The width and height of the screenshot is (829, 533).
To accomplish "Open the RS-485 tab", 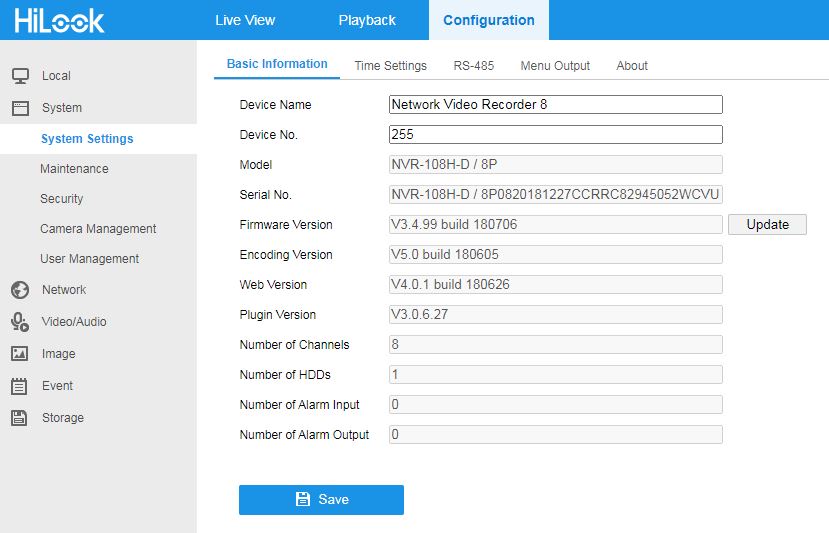I will (x=473, y=66).
